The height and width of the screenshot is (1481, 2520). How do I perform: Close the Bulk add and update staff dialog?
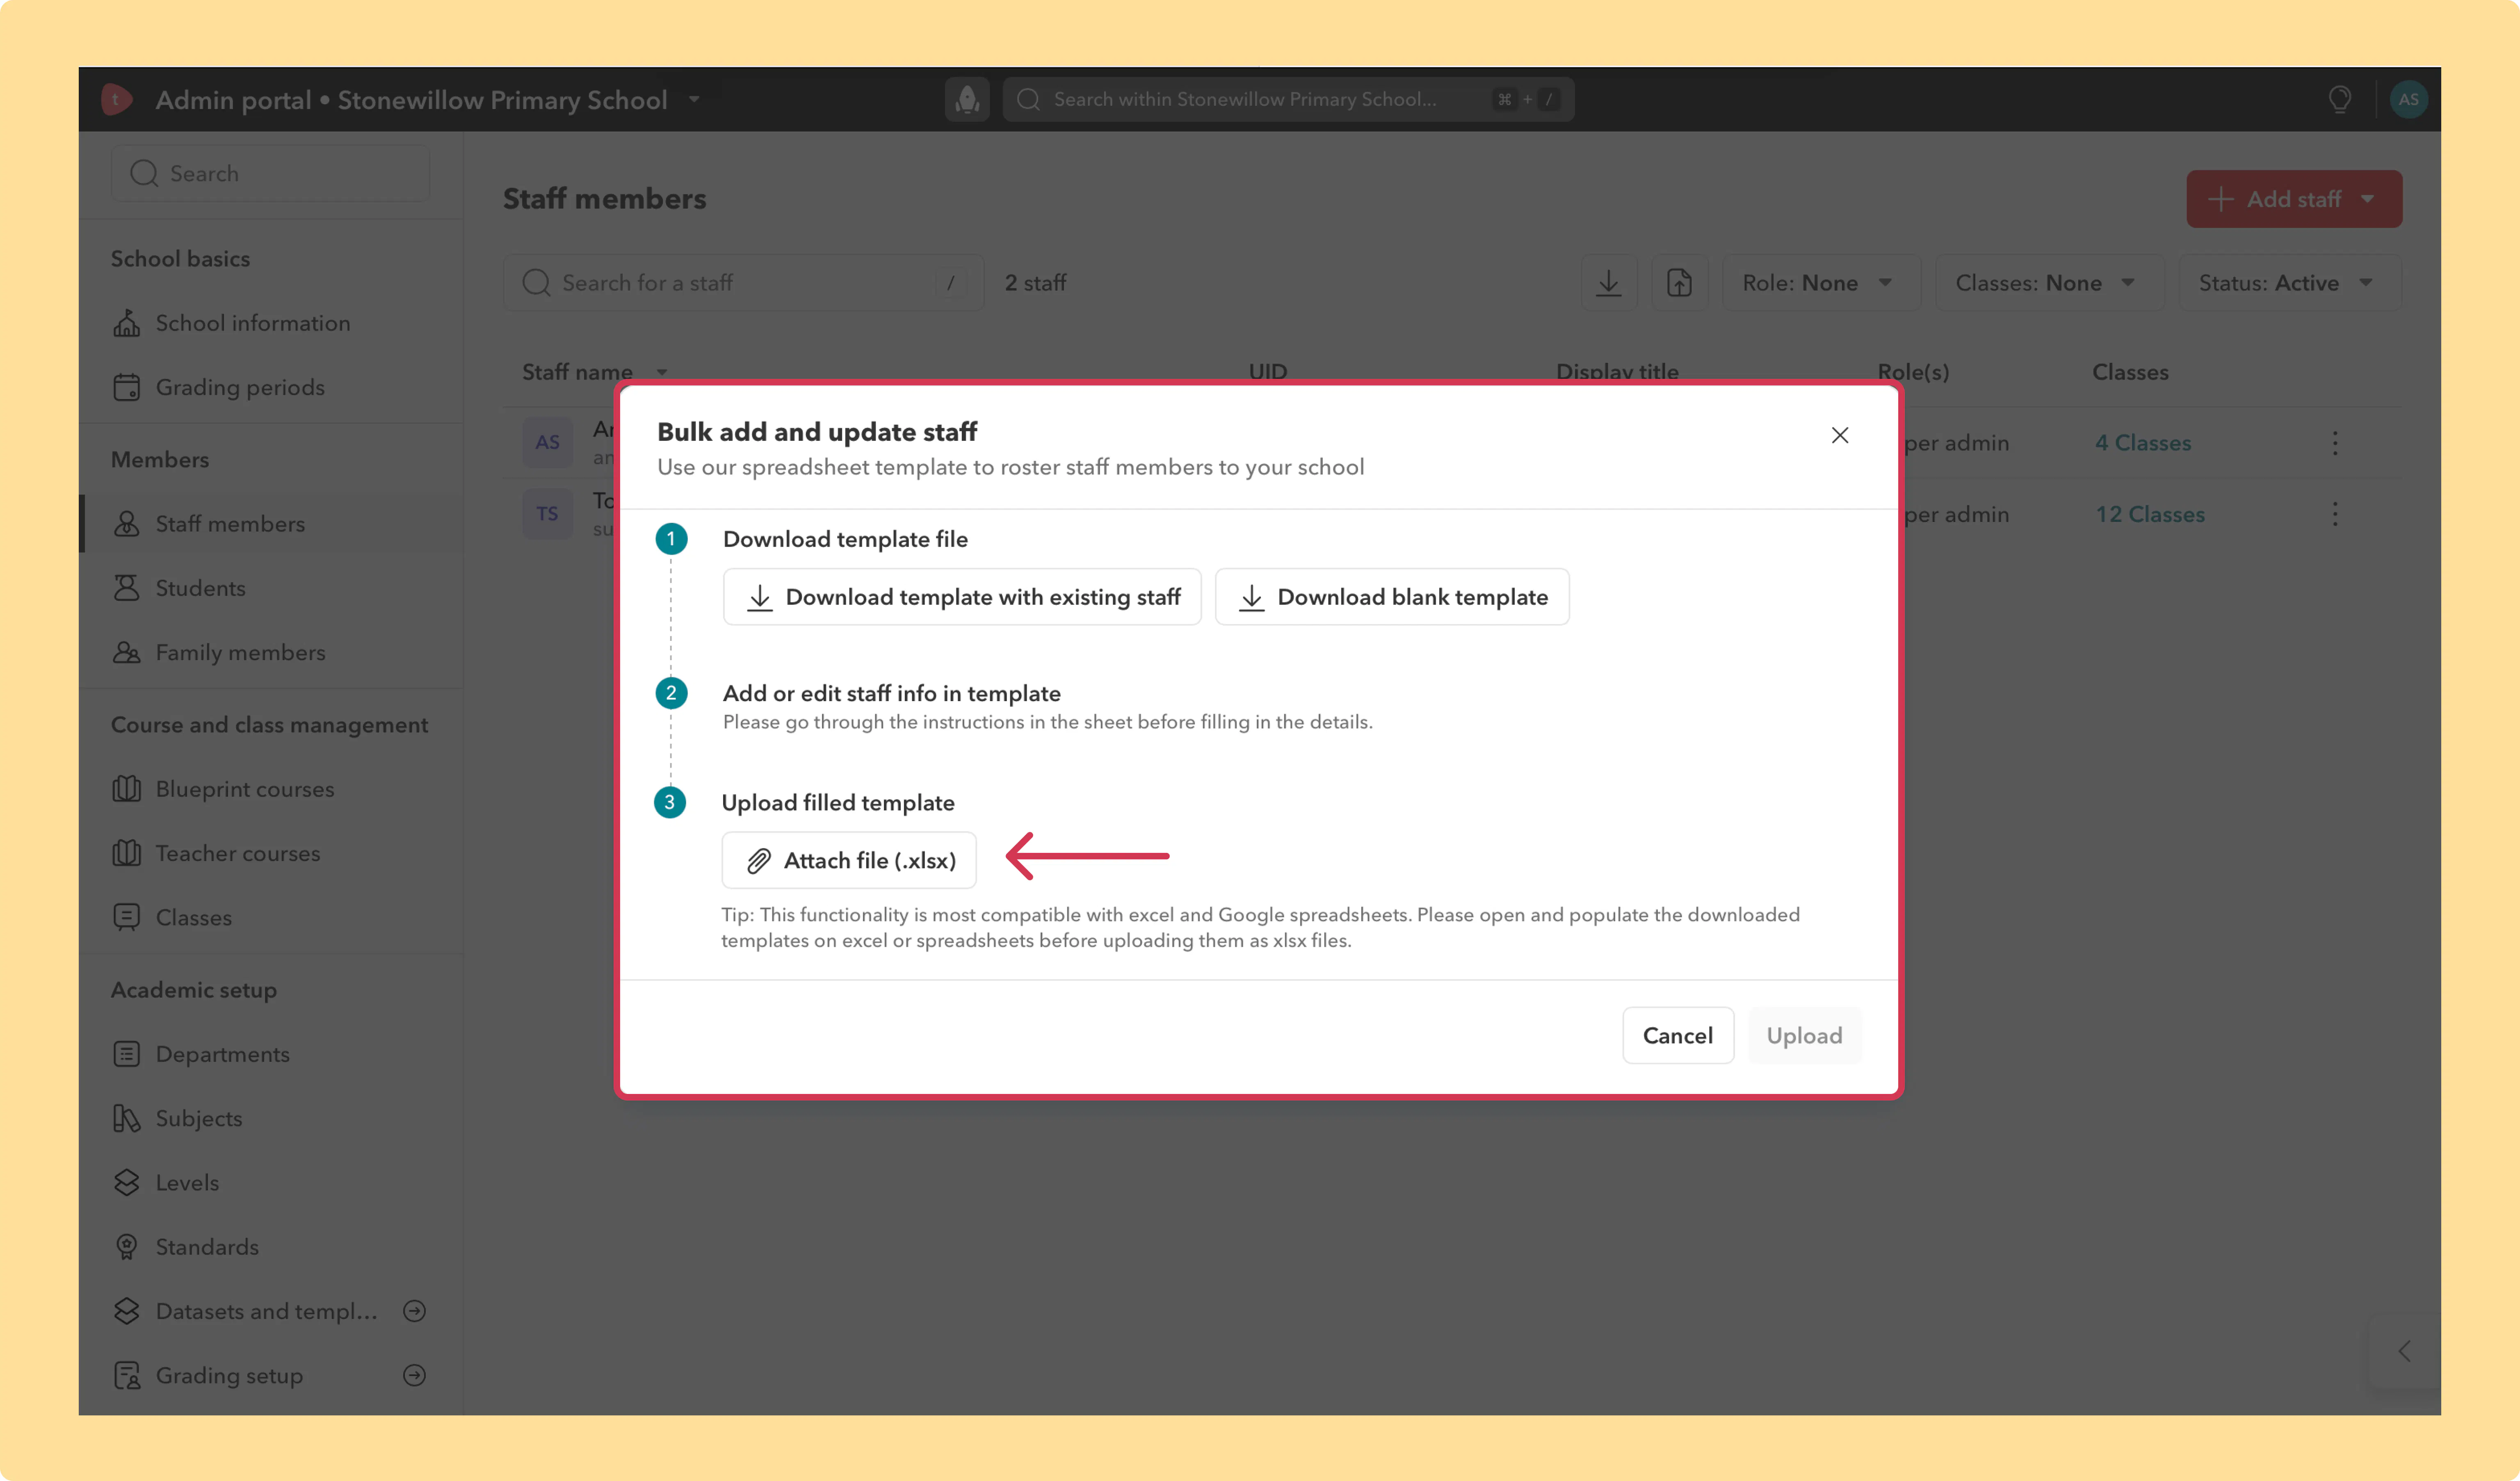coord(1839,435)
